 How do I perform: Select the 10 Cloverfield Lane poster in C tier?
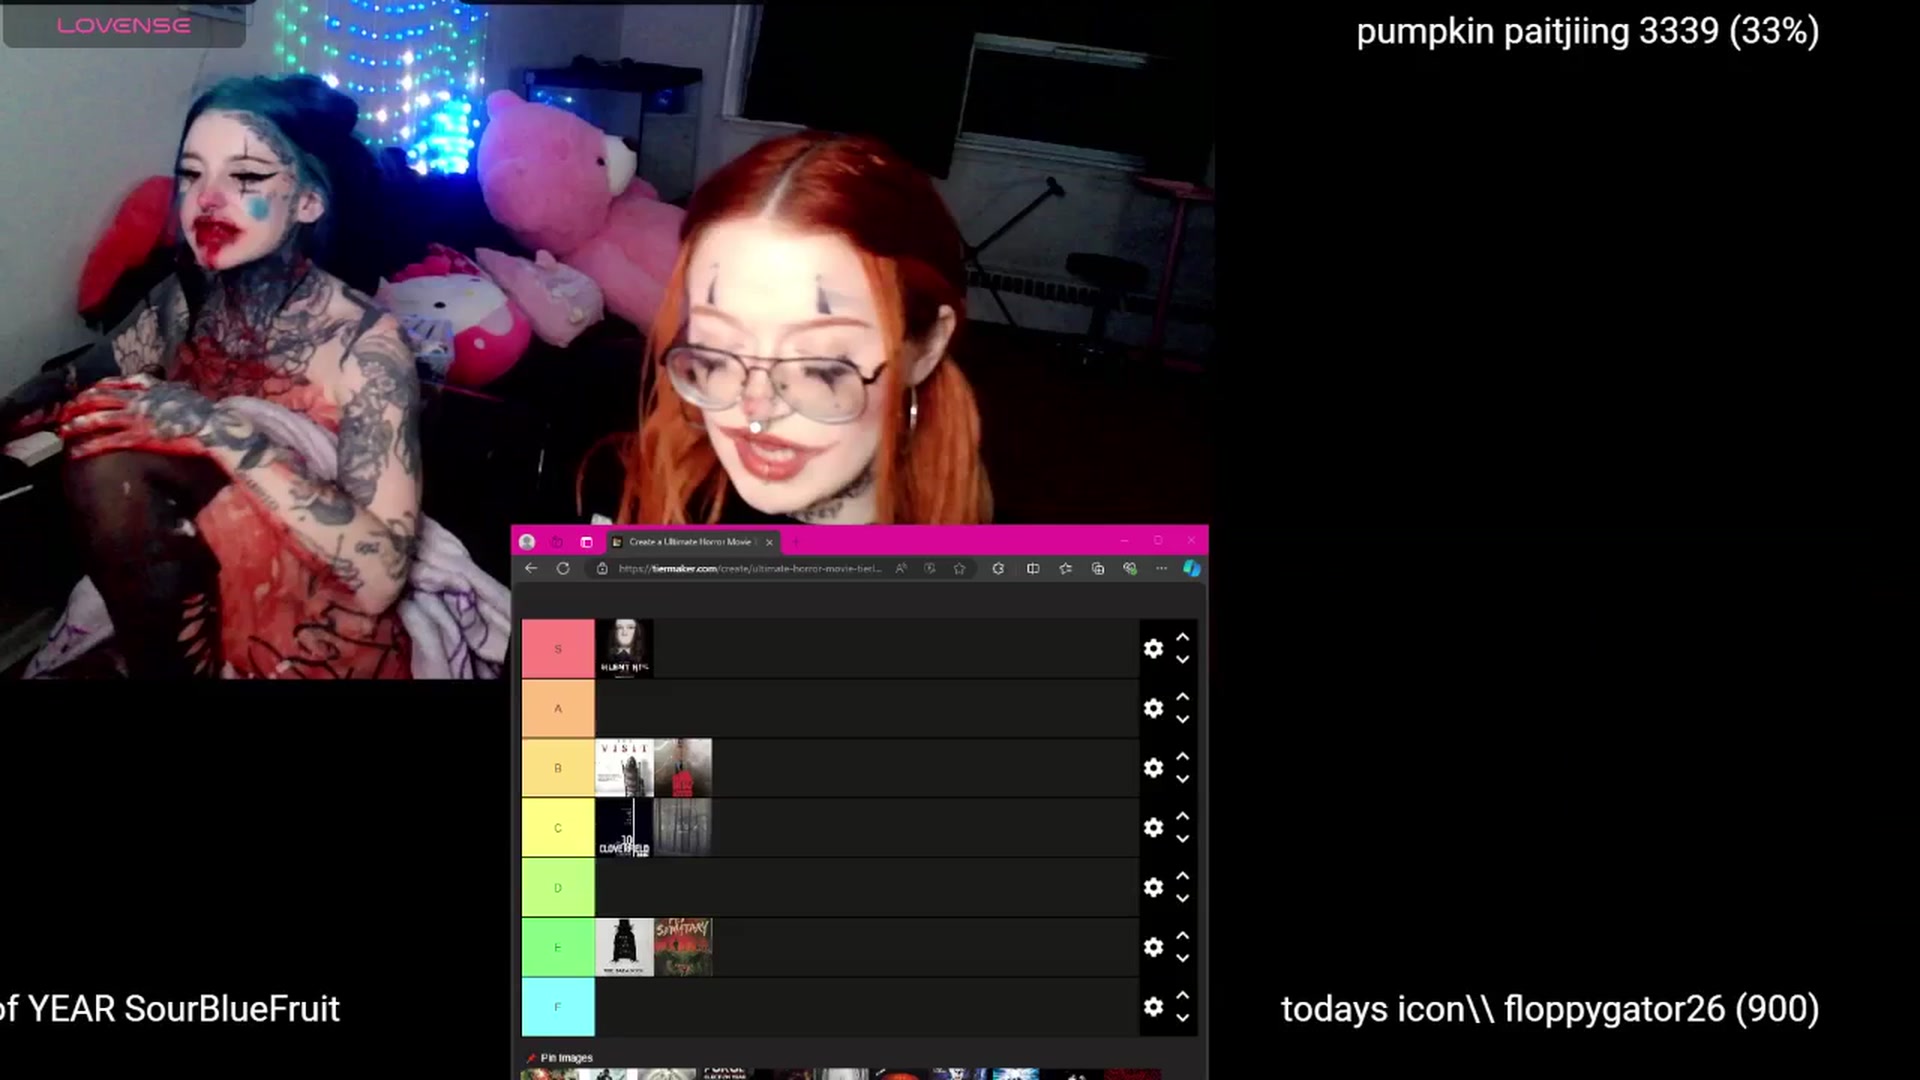[x=624, y=828]
